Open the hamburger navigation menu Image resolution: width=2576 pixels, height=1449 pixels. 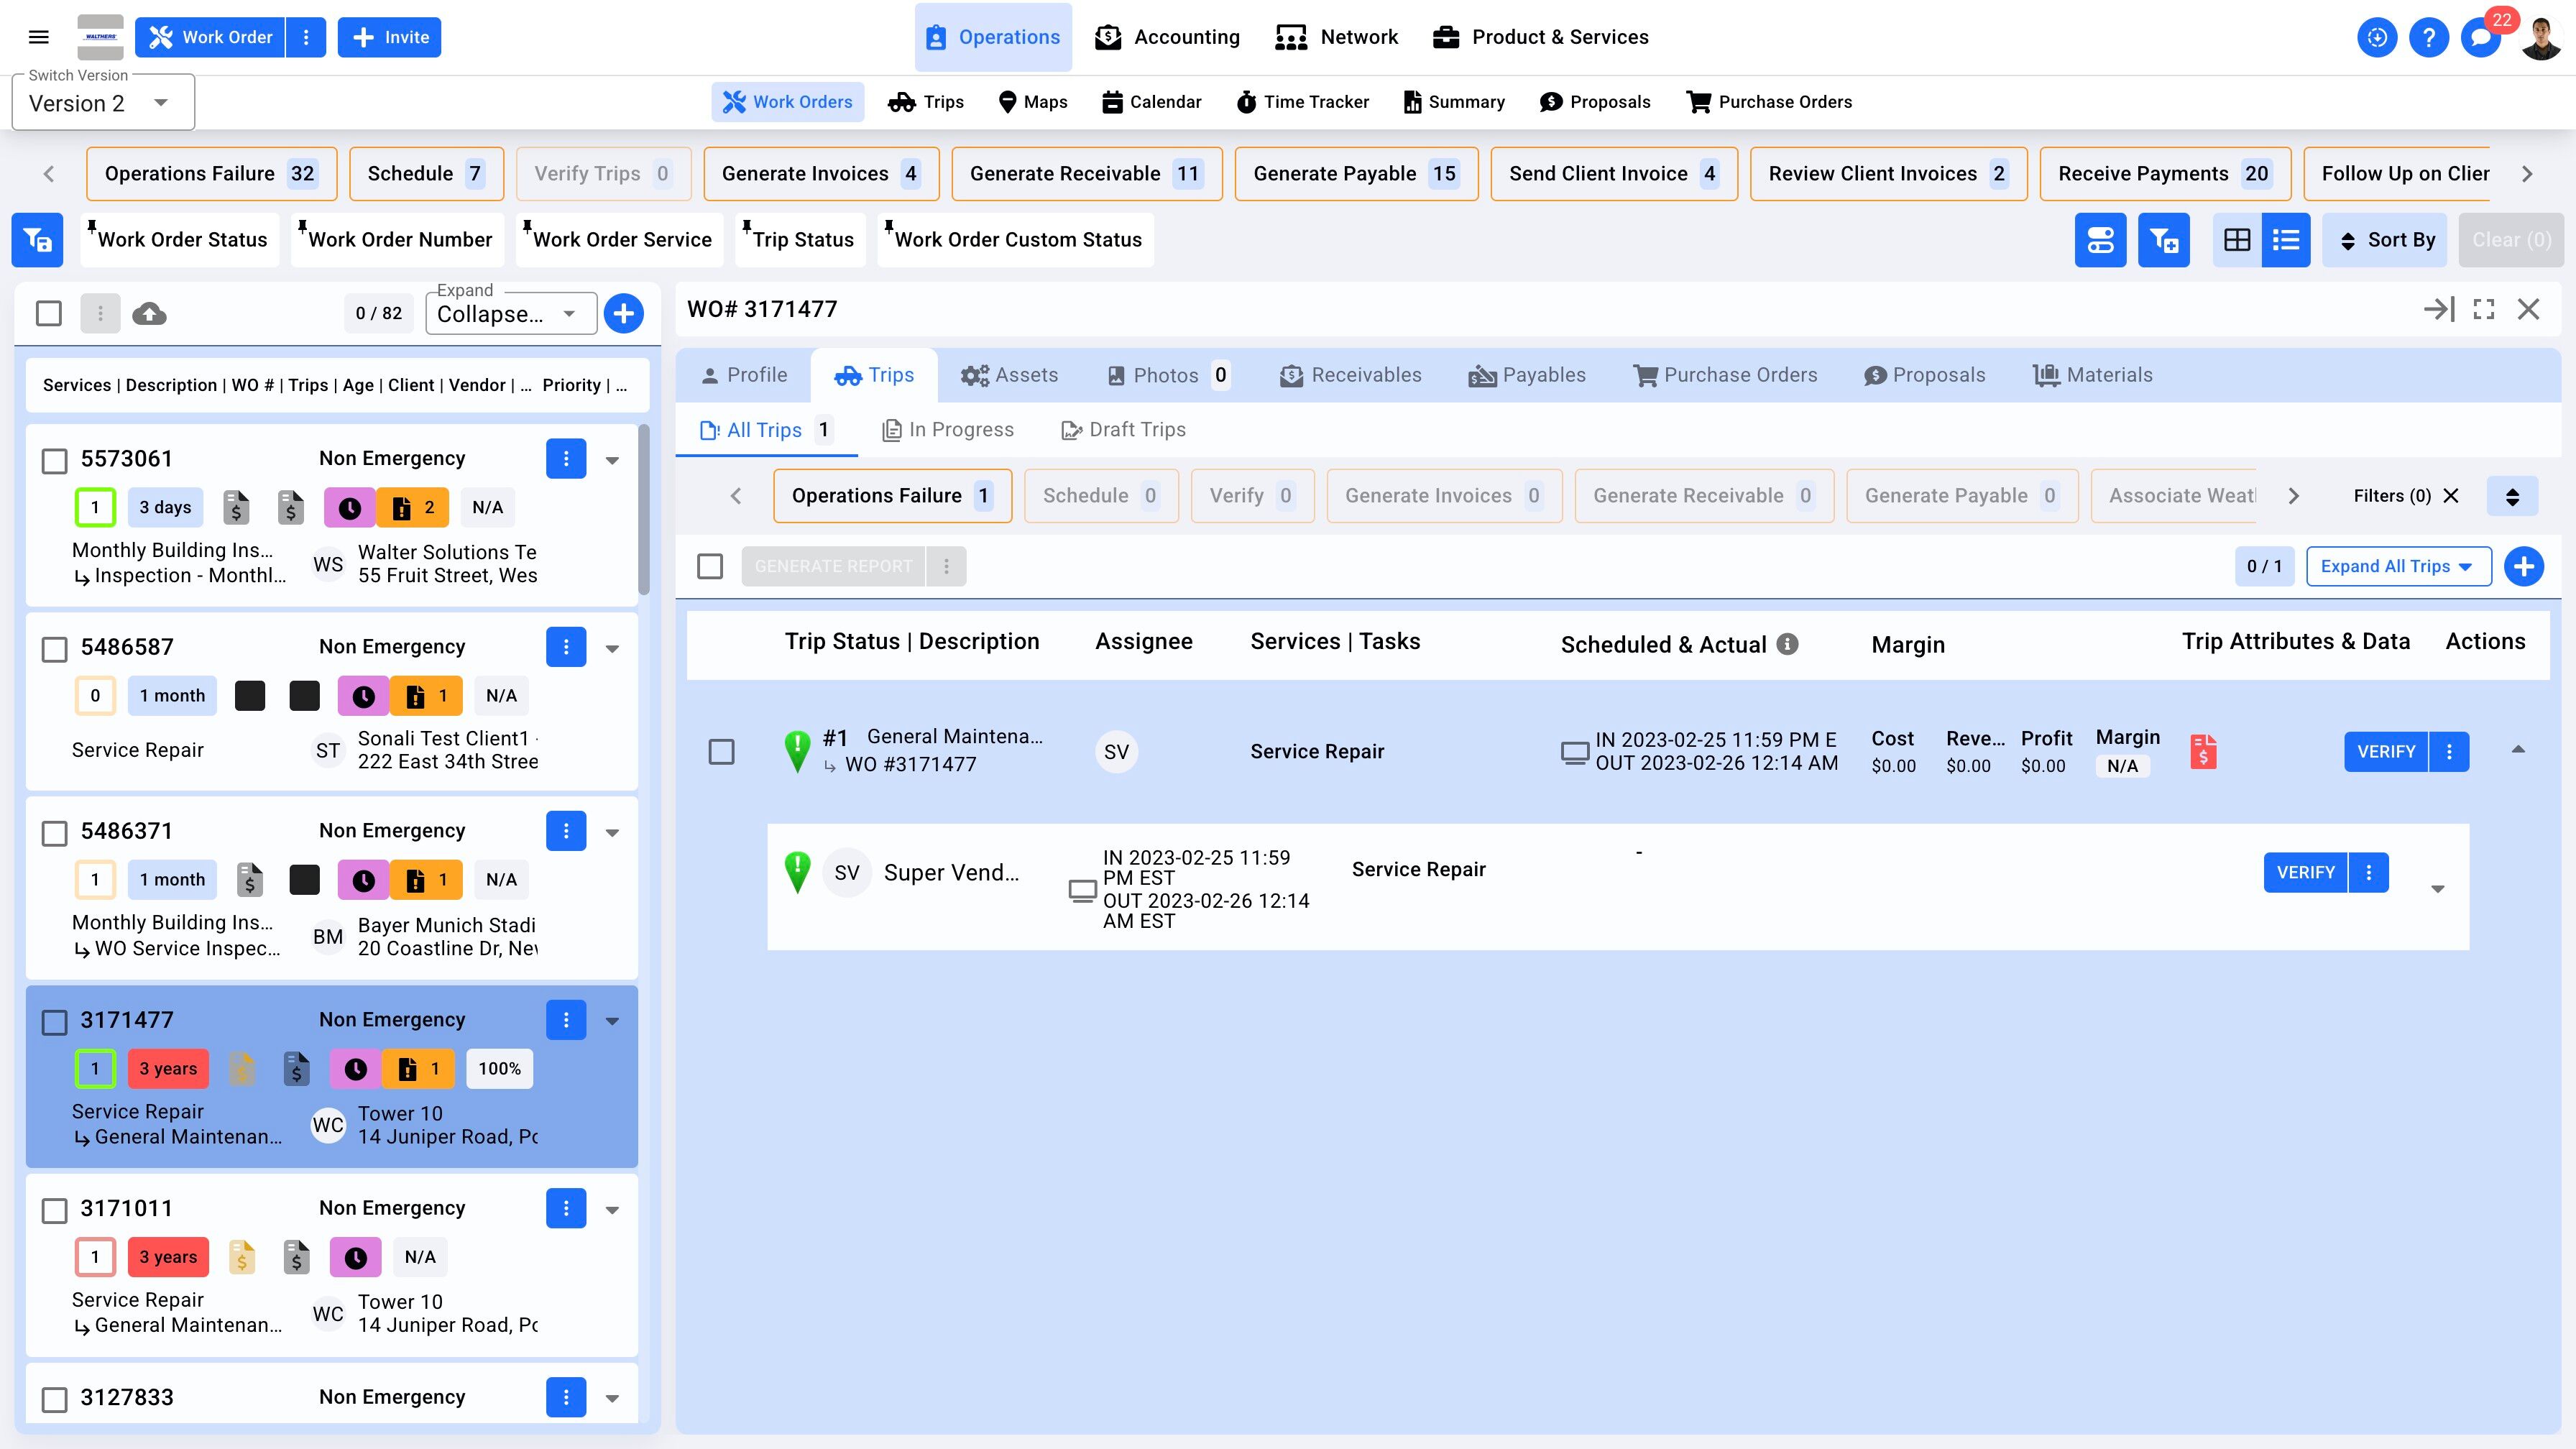pyautogui.click(x=39, y=37)
